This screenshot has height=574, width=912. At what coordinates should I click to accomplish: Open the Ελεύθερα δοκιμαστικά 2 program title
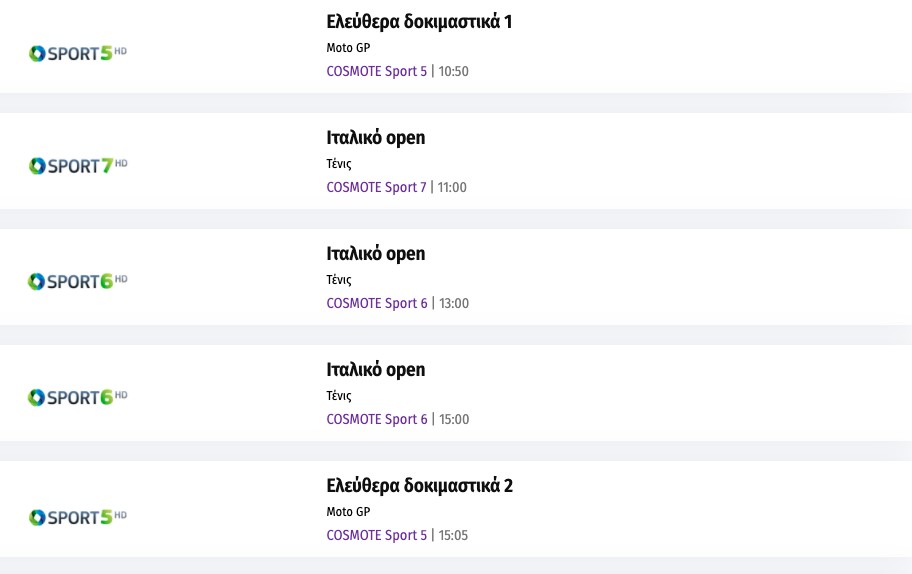point(419,486)
